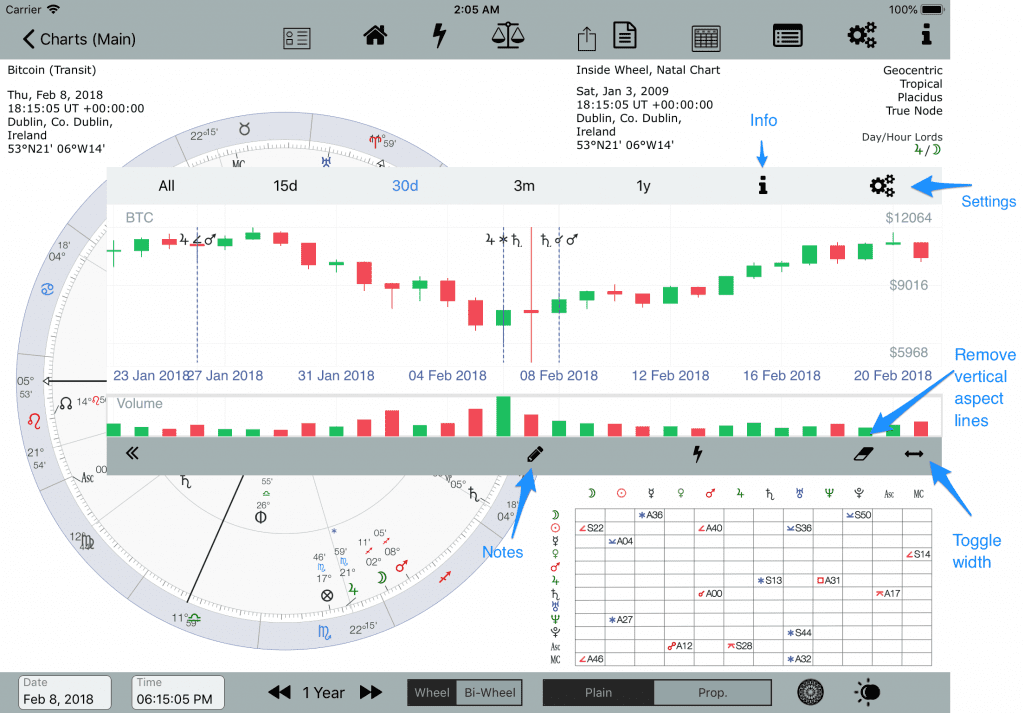
Task: Toggle the sun brightness theme icon
Action: point(868,692)
